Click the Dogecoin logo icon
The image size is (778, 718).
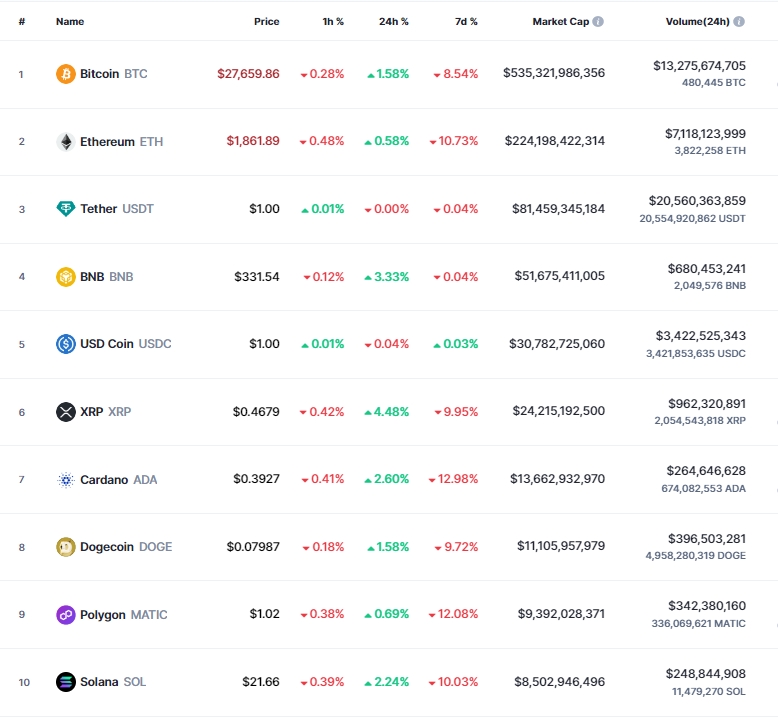click(x=65, y=547)
